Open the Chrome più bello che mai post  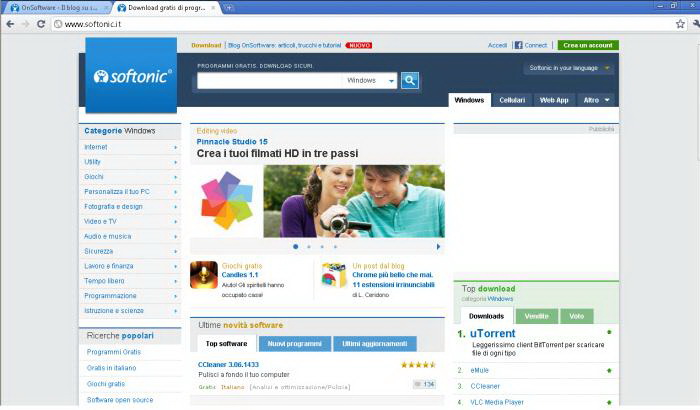pyautogui.click(x=393, y=280)
